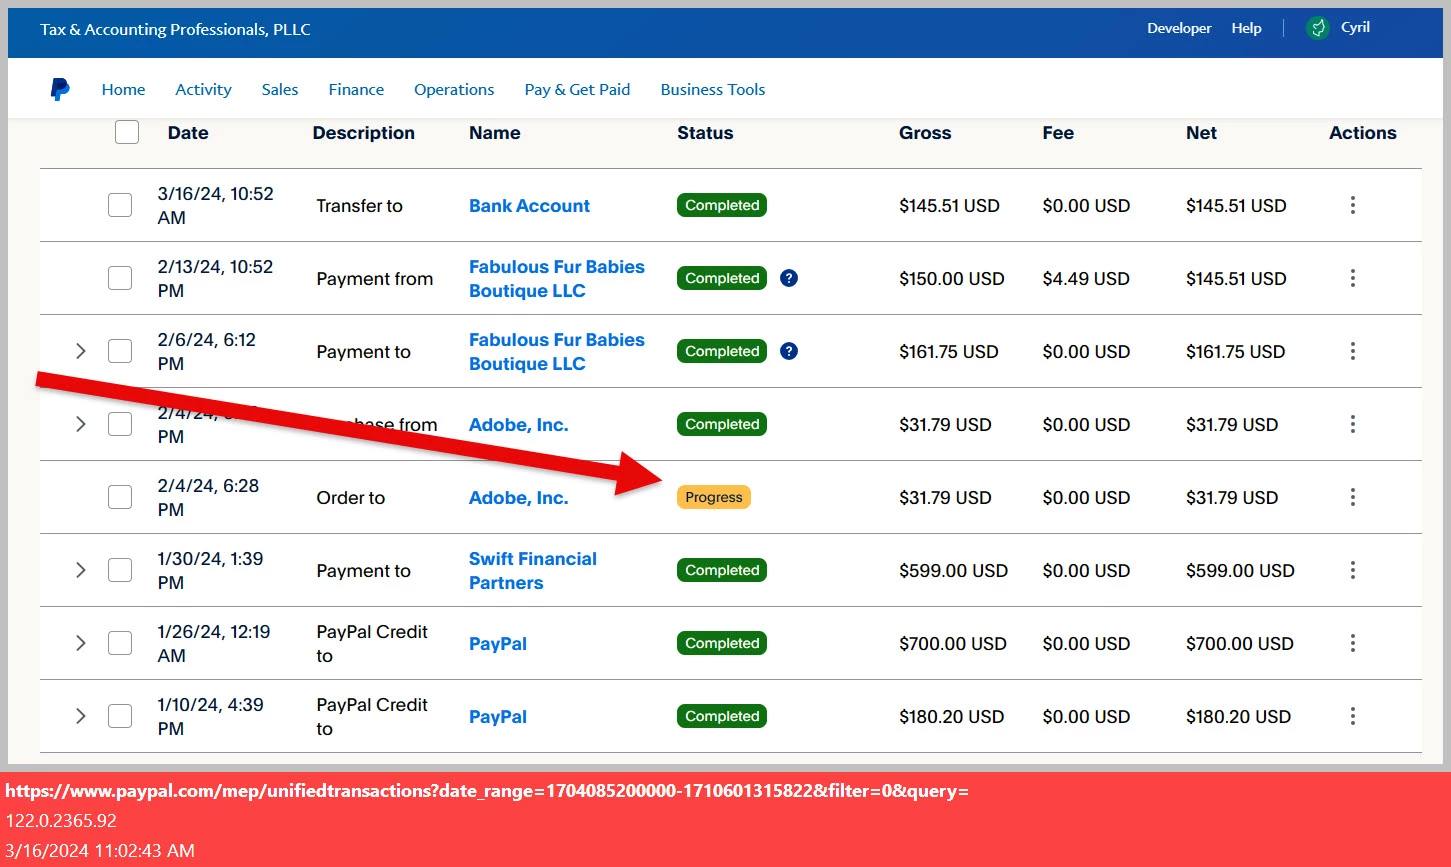Open Fabulous Fur Babies link in 2/6/24 row
Image resolution: width=1451 pixels, height=867 pixels.
[x=557, y=351]
